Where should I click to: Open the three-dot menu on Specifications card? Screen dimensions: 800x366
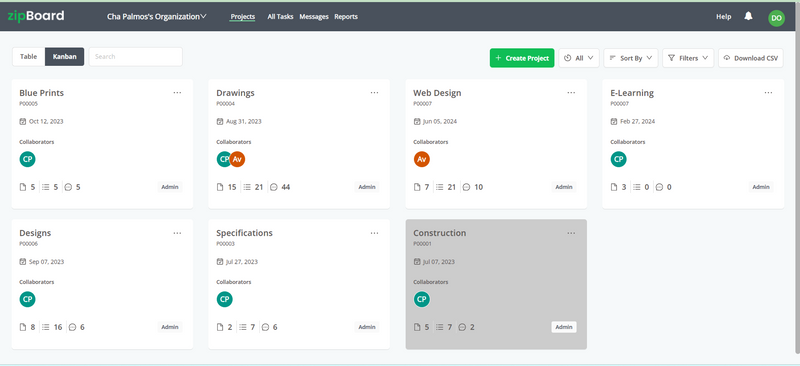pos(374,233)
